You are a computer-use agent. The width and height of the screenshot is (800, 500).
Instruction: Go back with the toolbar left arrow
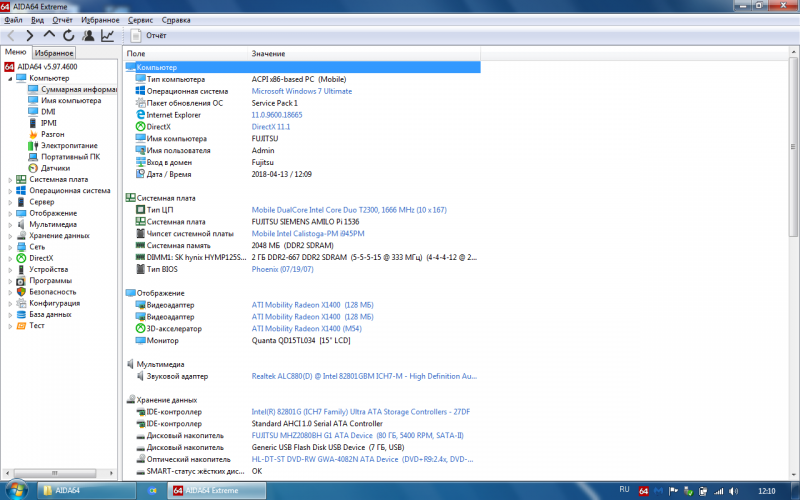10,35
